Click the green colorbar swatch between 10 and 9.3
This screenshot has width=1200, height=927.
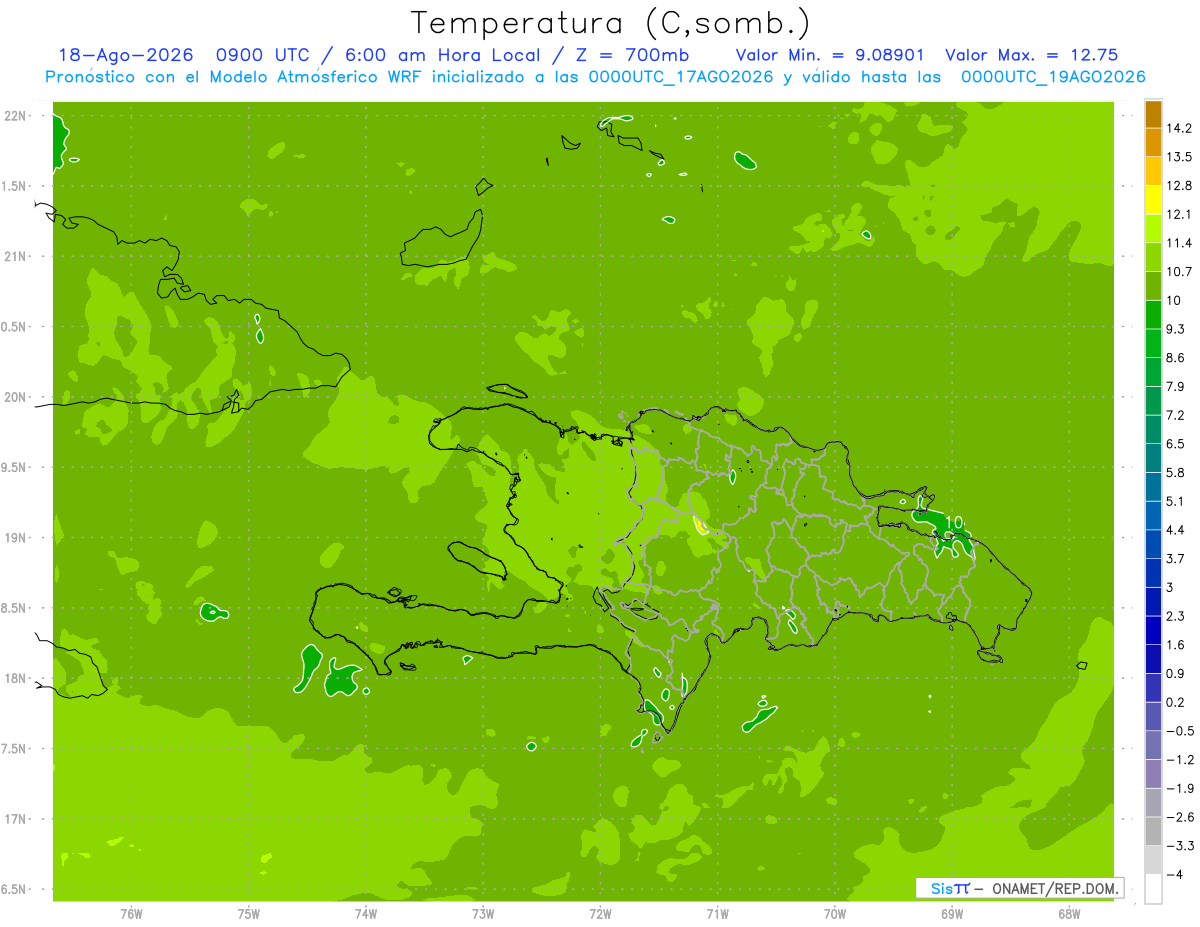(1153, 315)
